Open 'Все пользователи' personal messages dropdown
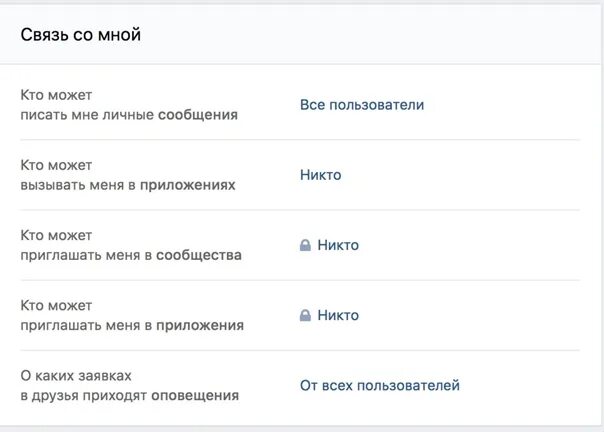 click(362, 105)
